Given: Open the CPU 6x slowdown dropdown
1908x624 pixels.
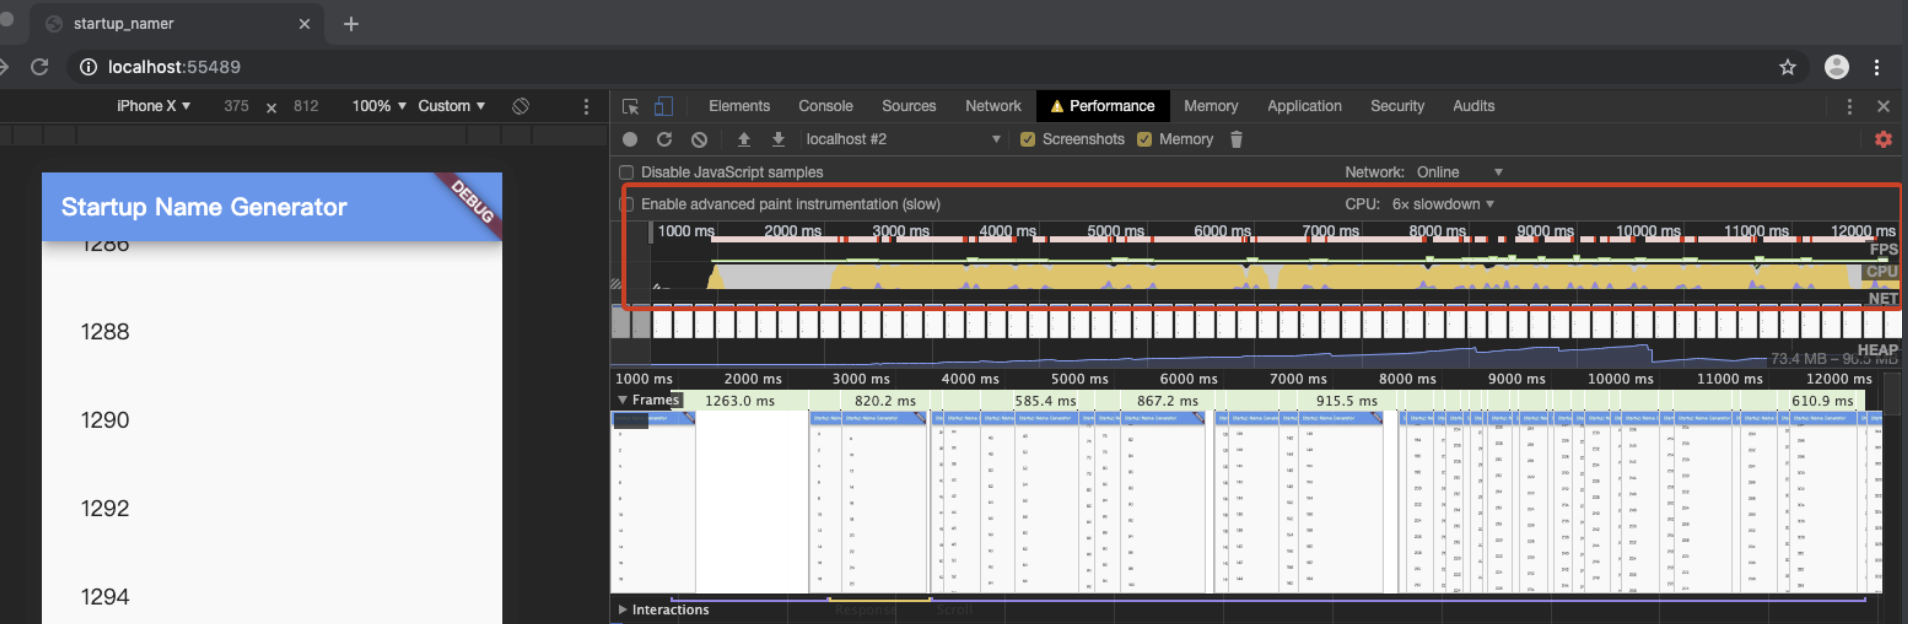Looking at the screenshot, I should [x=1442, y=204].
